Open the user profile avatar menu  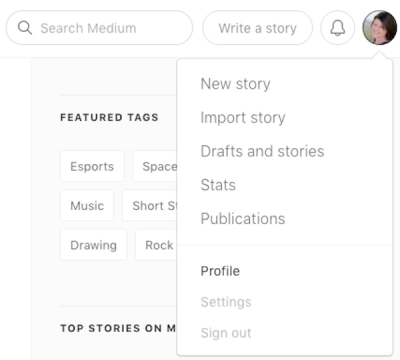point(380,28)
